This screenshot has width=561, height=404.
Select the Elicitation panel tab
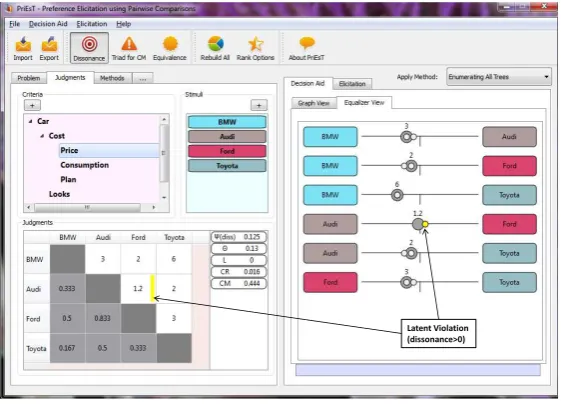(352, 84)
